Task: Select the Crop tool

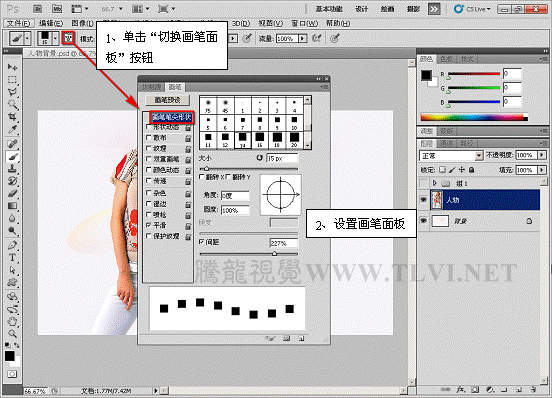Action: (x=12, y=117)
